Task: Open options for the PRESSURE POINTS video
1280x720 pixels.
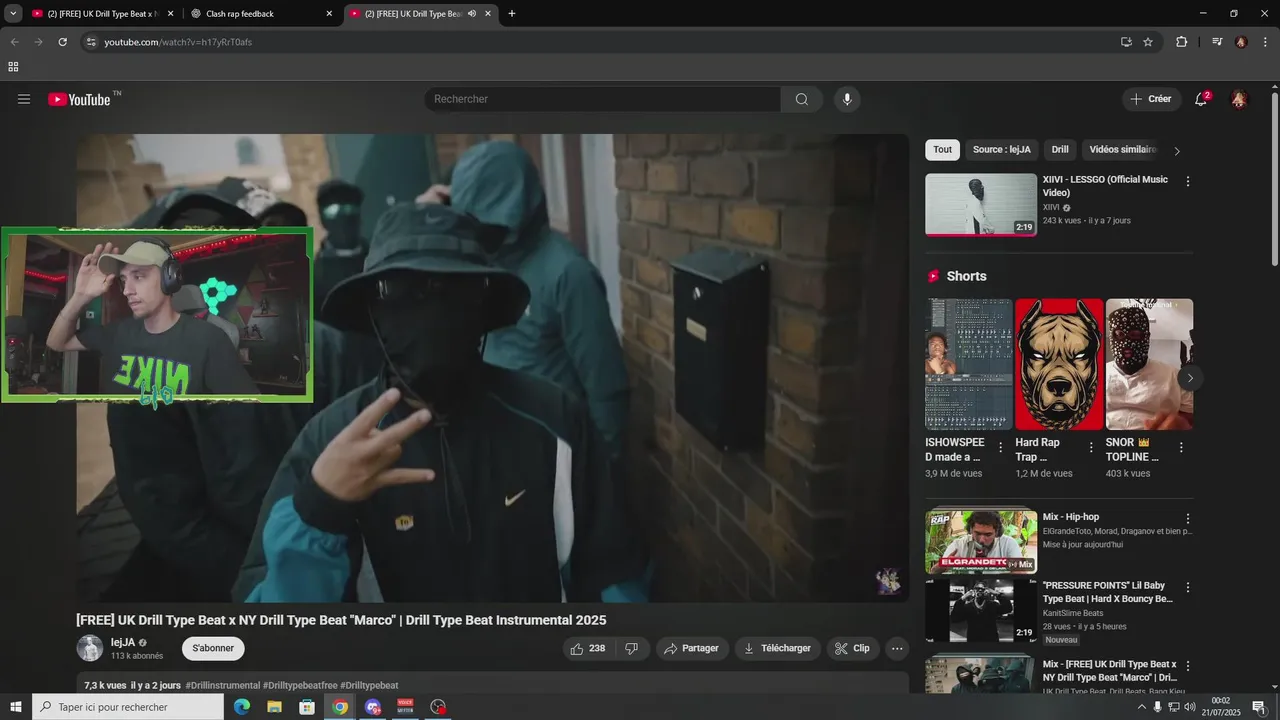Action: (1188, 587)
